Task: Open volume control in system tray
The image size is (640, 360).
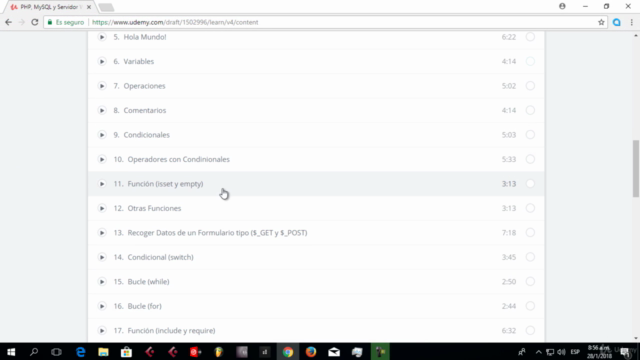Action: point(562,352)
